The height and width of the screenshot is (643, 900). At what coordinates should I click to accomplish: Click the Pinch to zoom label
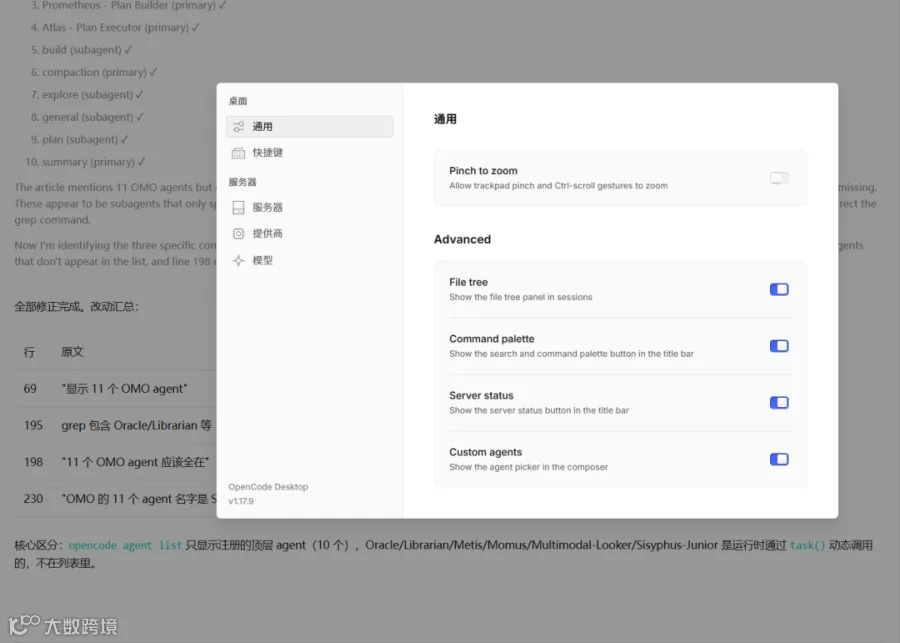click(483, 171)
